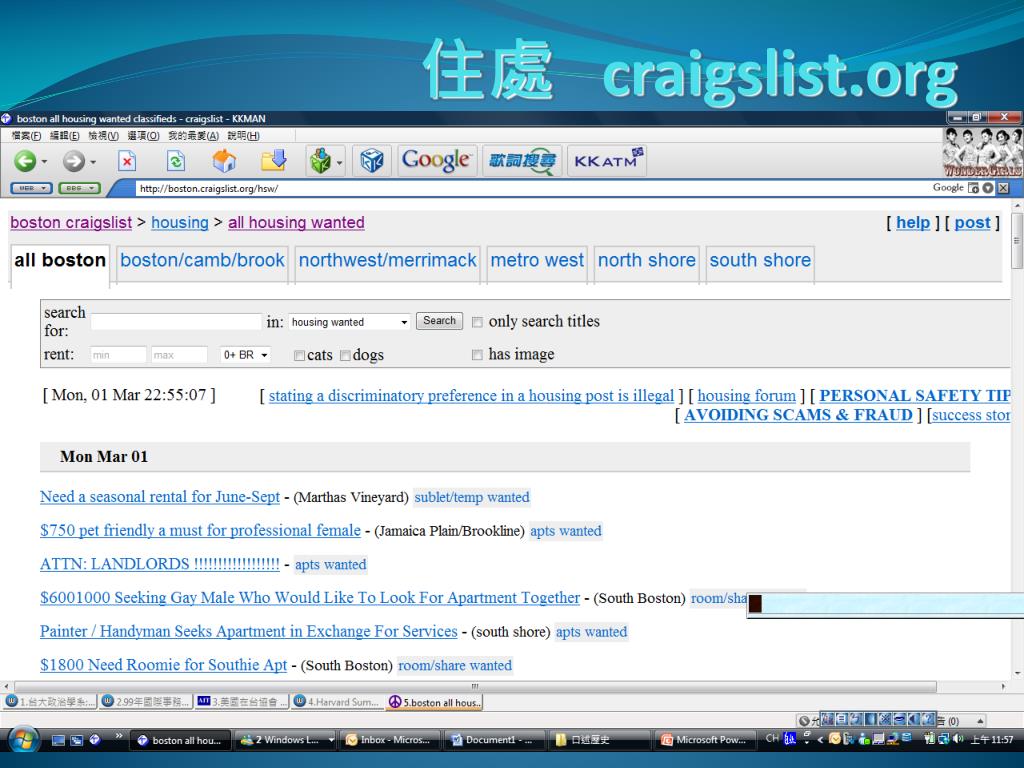Screen dimensions: 1024x768
Task: Click the Wonder Girls banner image
Action: [983, 152]
